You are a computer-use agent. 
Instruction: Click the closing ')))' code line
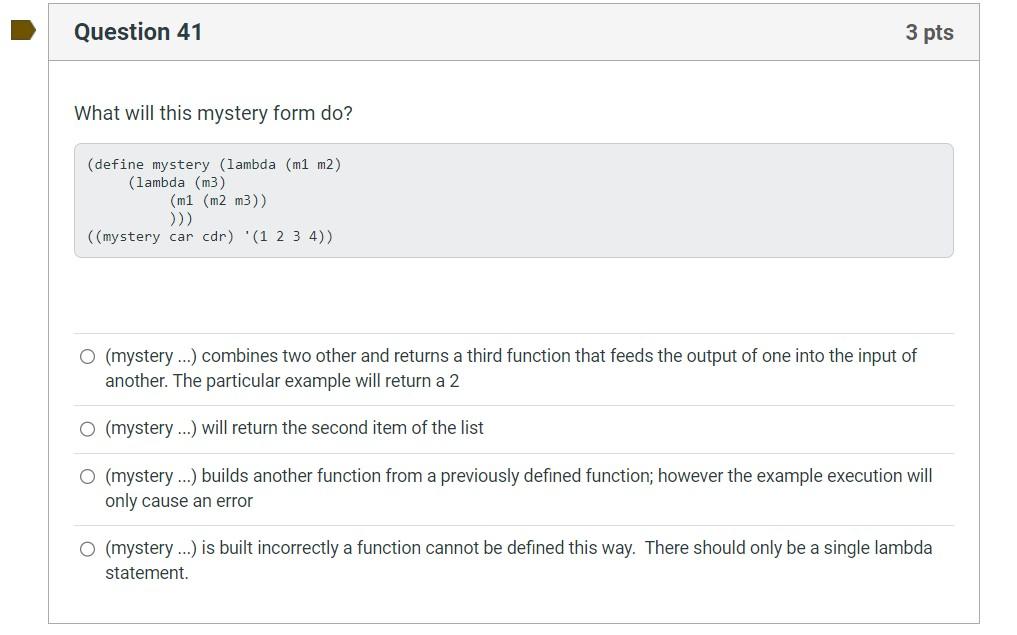coord(181,219)
